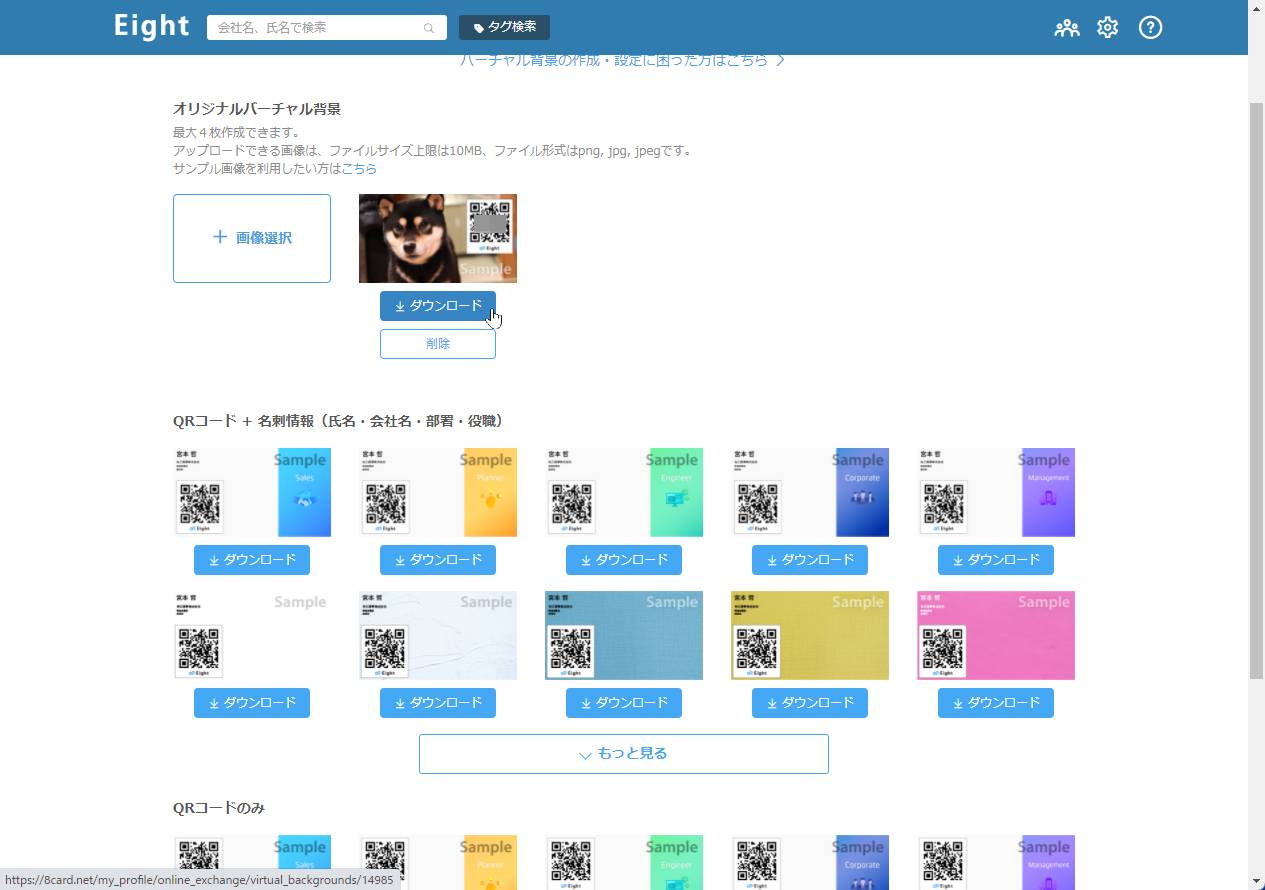Download the Engineer card background
Image resolution: width=1265 pixels, height=890 pixels.
[624, 560]
